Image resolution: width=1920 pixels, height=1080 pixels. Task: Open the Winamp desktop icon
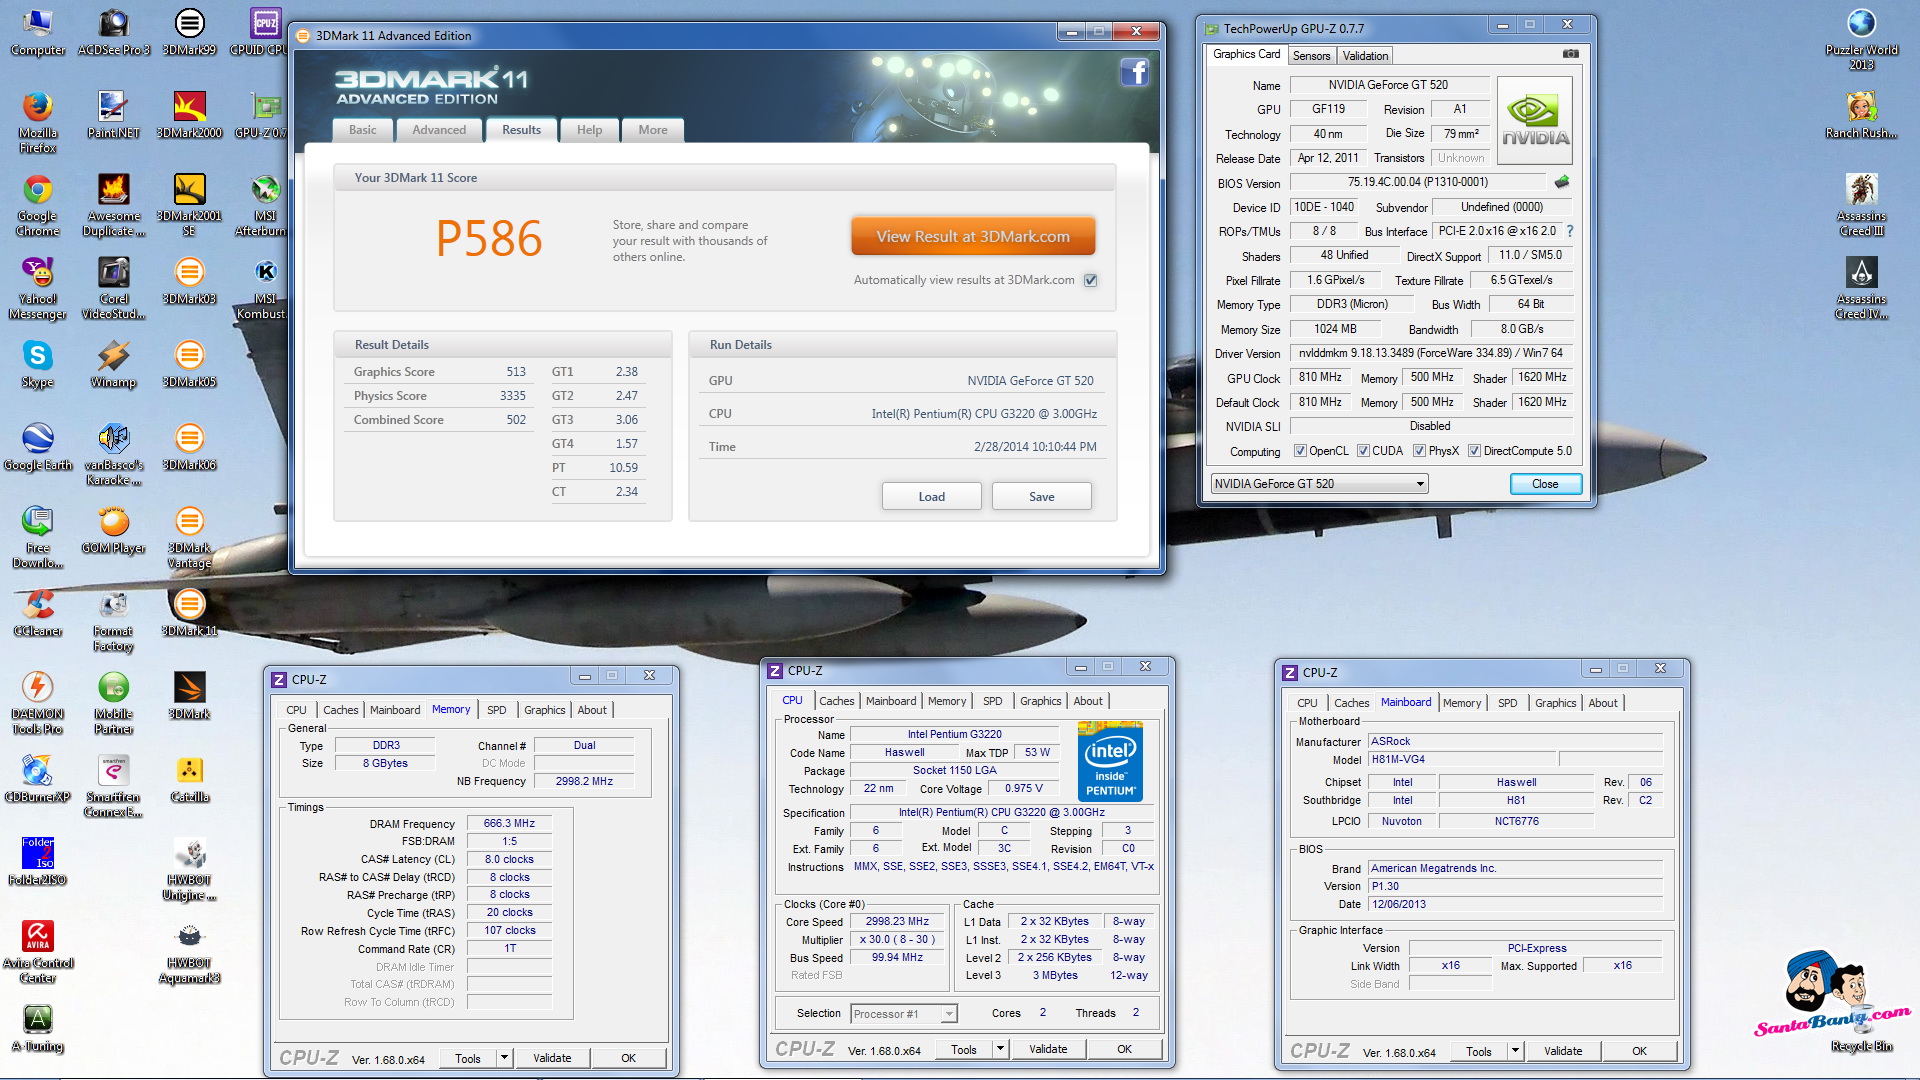click(x=113, y=364)
